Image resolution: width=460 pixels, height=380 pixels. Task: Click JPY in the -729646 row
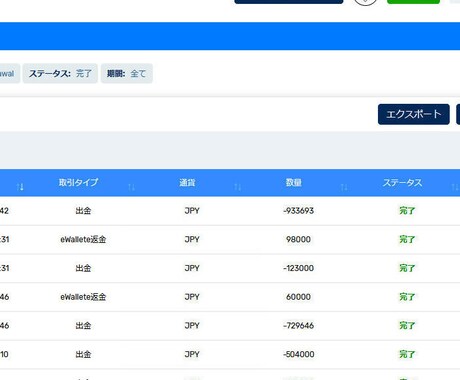(x=192, y=325)
